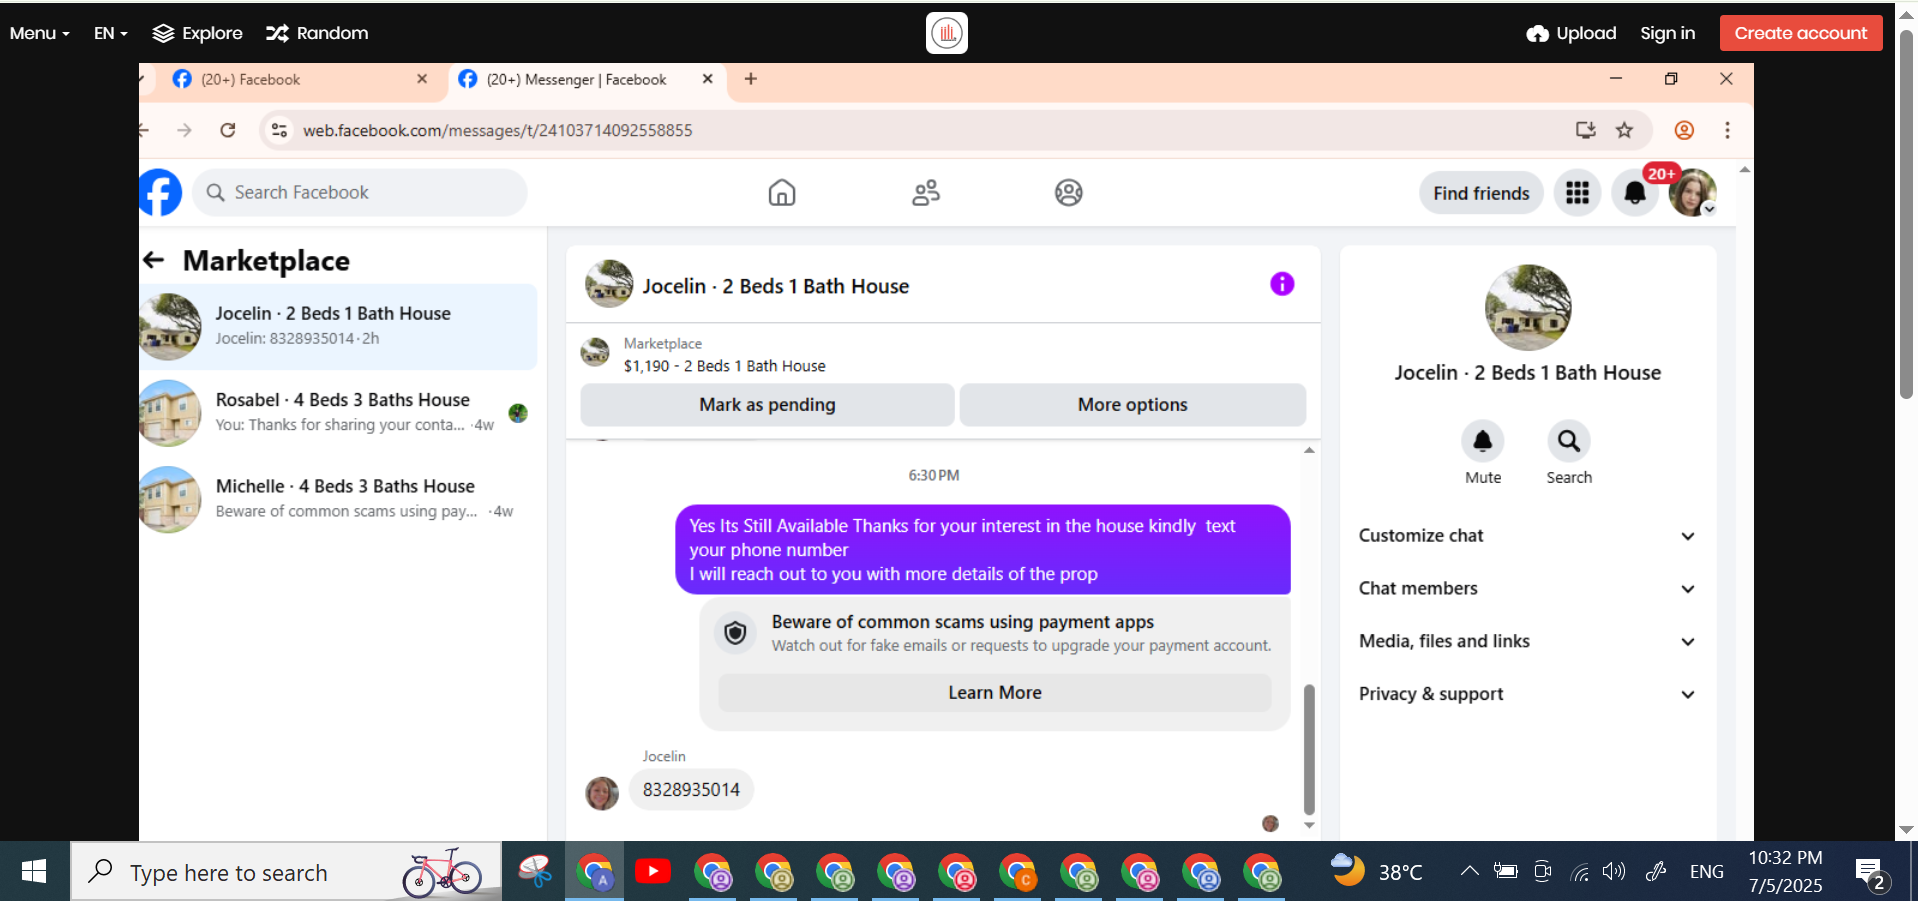Click Sign in link

tap(1667, 33)
